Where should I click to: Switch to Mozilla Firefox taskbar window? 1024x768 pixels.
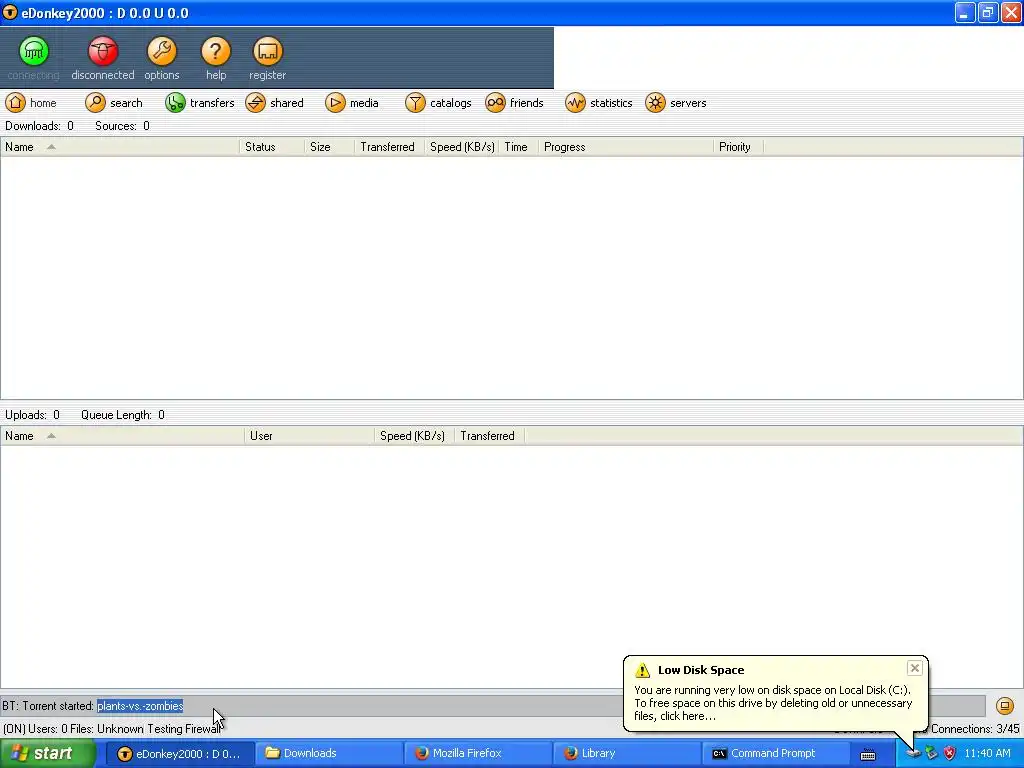[x=477, y=754]
